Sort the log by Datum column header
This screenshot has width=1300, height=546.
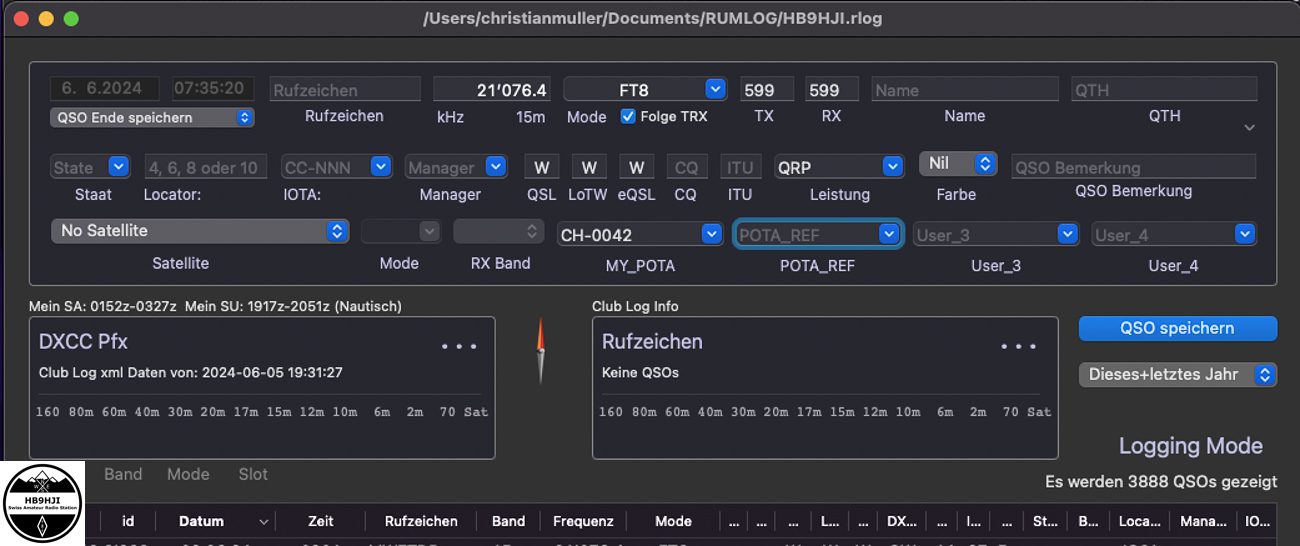[x=201, y=521]
